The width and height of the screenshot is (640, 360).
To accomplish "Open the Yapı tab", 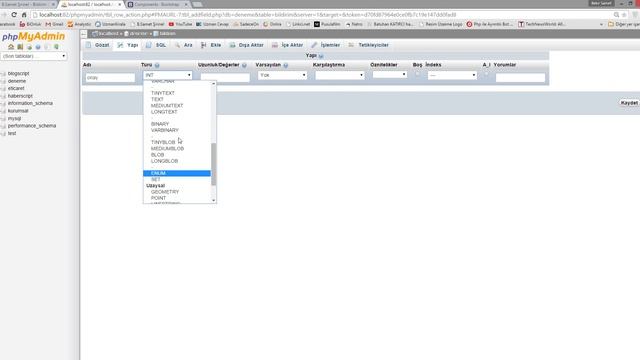I will coord(128,45).
